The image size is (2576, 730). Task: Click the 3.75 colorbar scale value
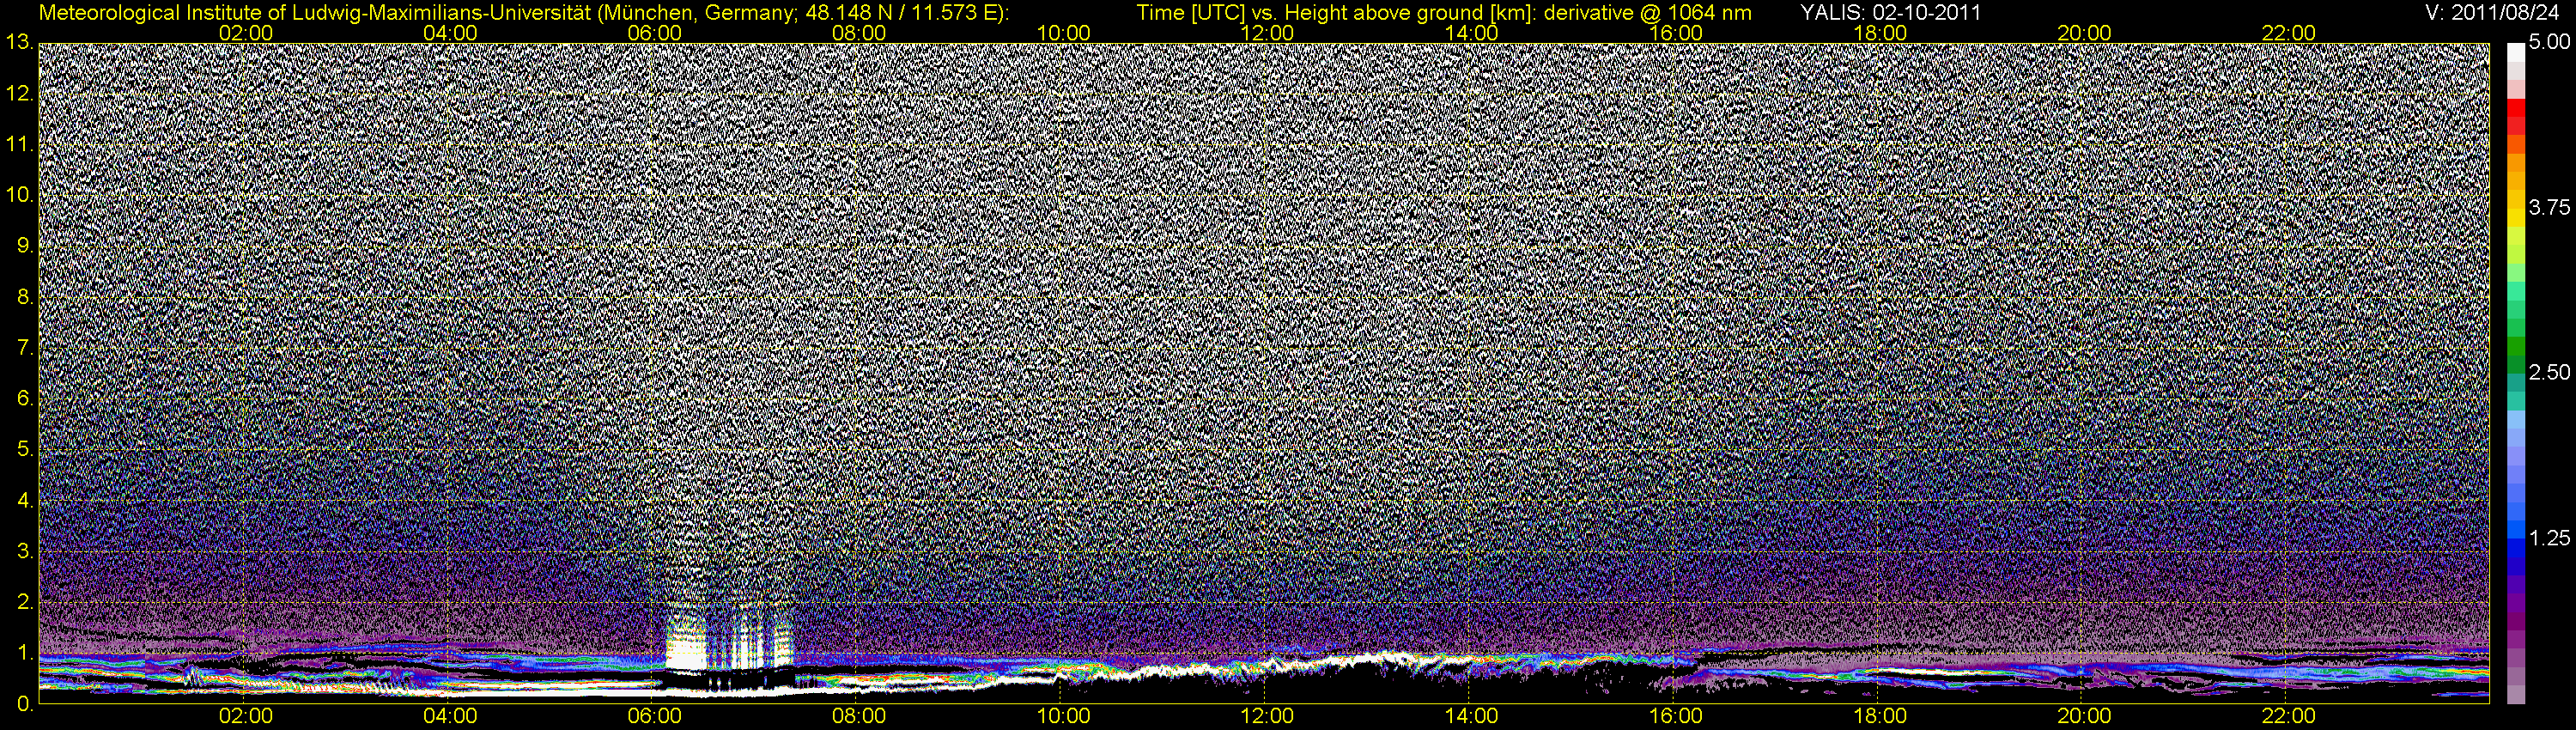tap(2549, 207)
